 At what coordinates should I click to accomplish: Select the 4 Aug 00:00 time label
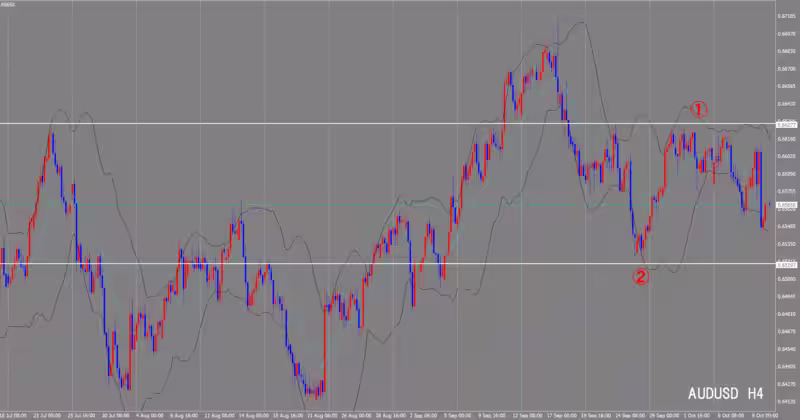pyautogui.click(x=149, y=414)
